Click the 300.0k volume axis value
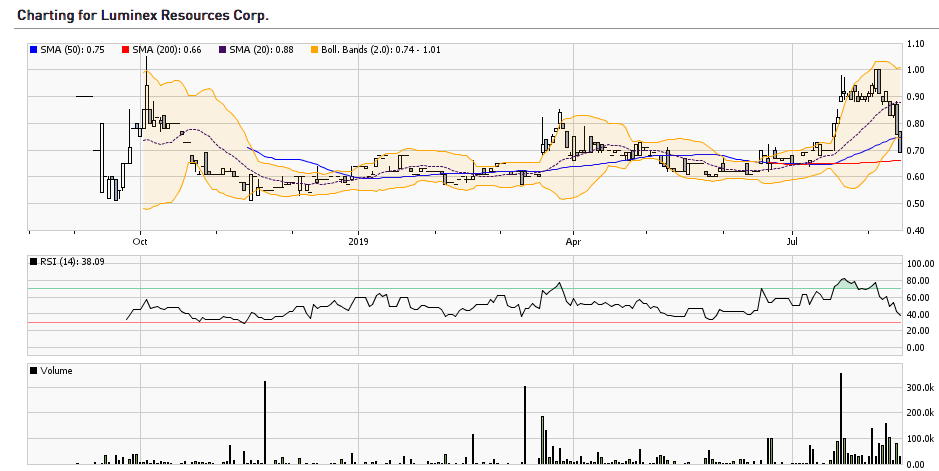This screenshot has width=939, height=471. pos(920,388)
